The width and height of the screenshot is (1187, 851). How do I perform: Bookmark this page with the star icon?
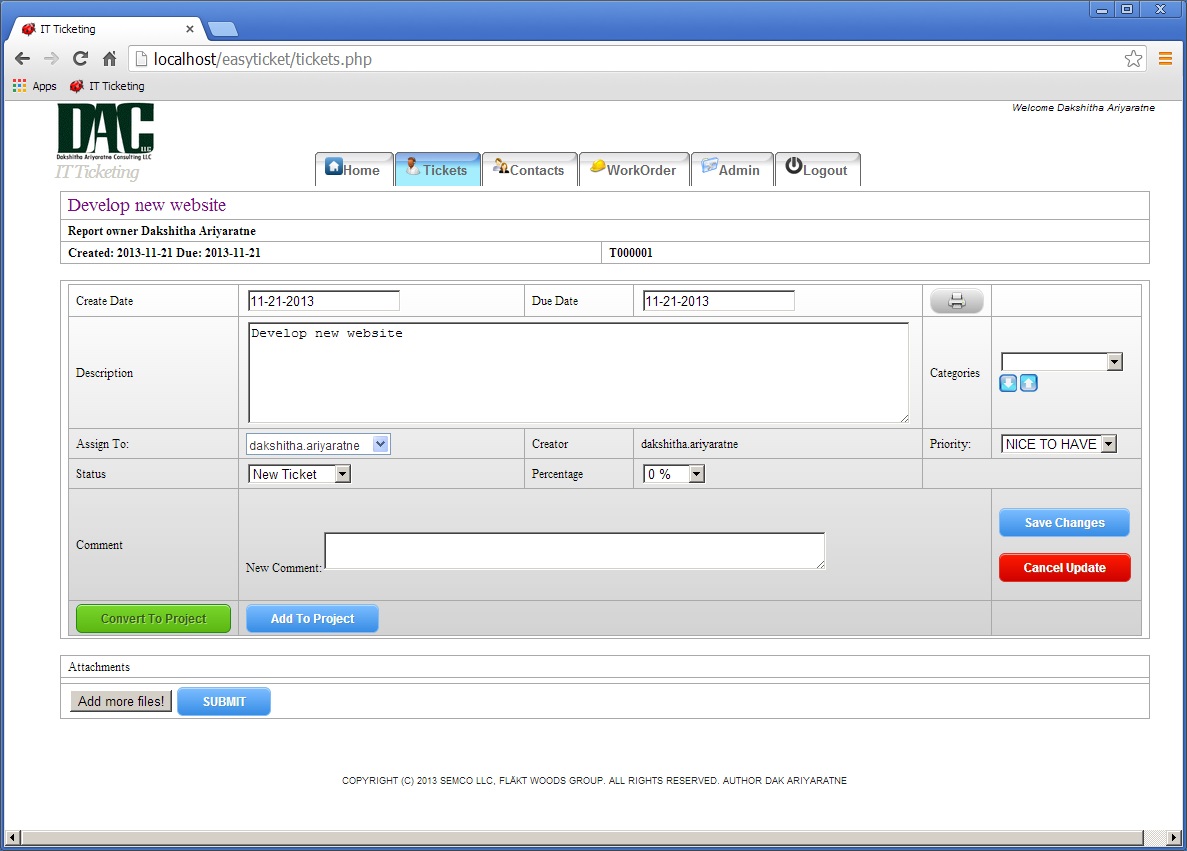[x=1133, y=59]
